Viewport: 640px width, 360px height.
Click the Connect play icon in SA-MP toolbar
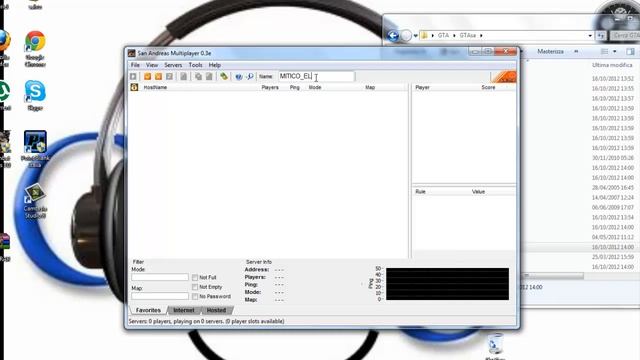(x=133, y=76)
